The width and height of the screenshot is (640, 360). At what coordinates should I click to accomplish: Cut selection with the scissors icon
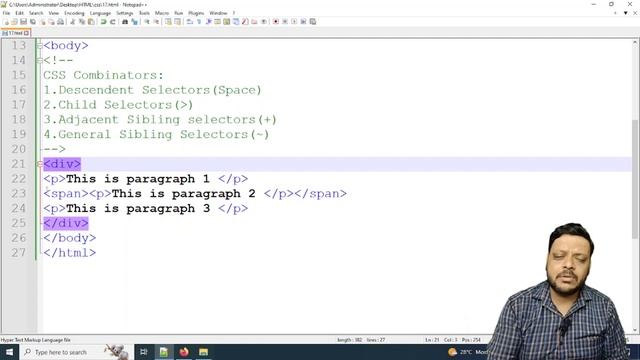click(x=73, y=22)
